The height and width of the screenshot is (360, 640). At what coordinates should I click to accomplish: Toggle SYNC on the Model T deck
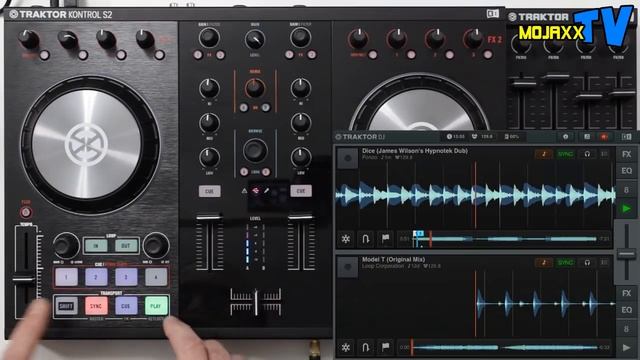[565, 262]
